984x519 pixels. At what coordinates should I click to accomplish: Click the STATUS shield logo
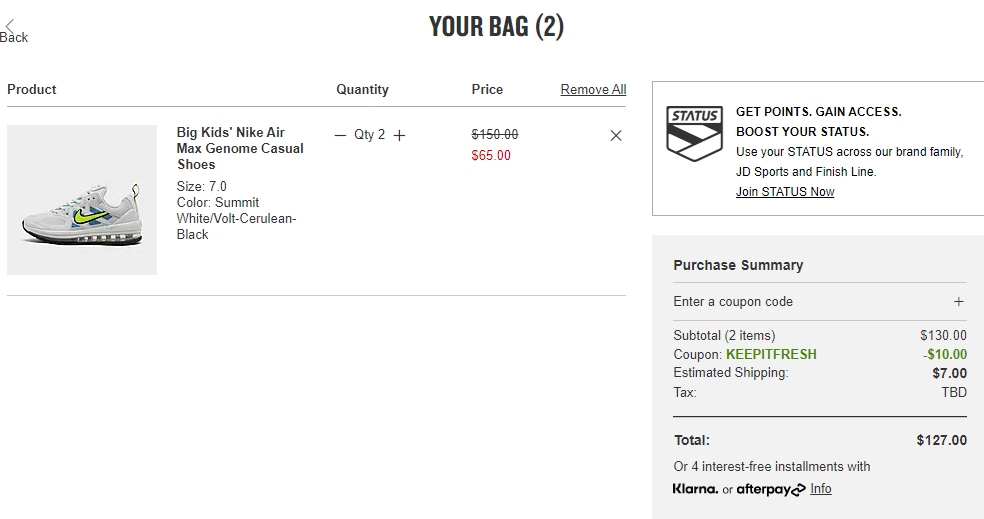point(694,134)
